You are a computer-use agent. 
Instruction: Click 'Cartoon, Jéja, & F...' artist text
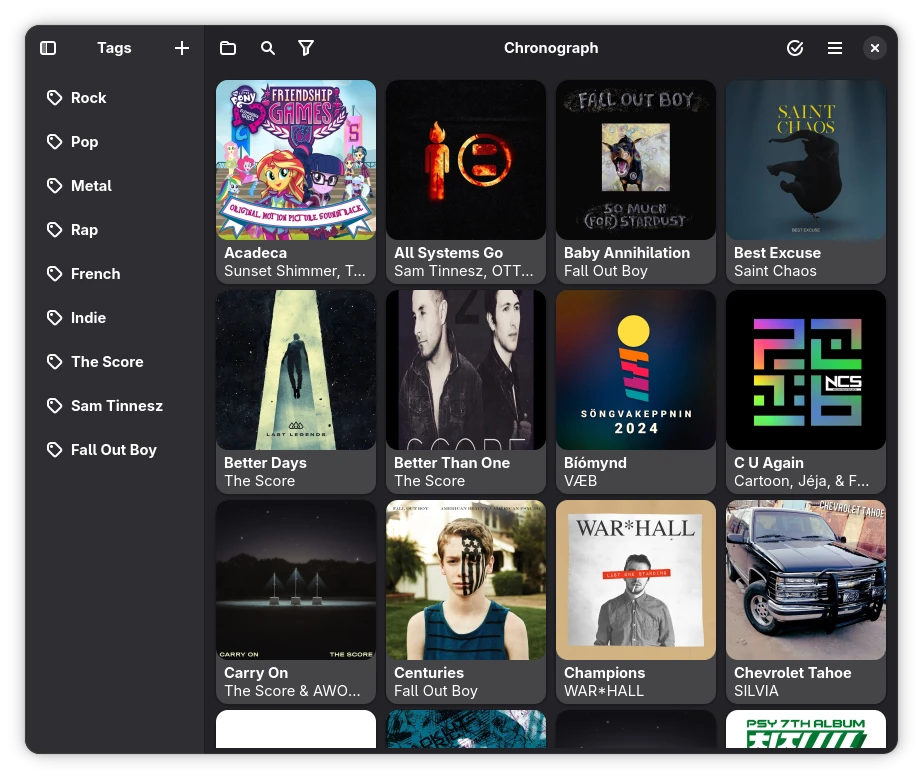click(x=801, y=481)
